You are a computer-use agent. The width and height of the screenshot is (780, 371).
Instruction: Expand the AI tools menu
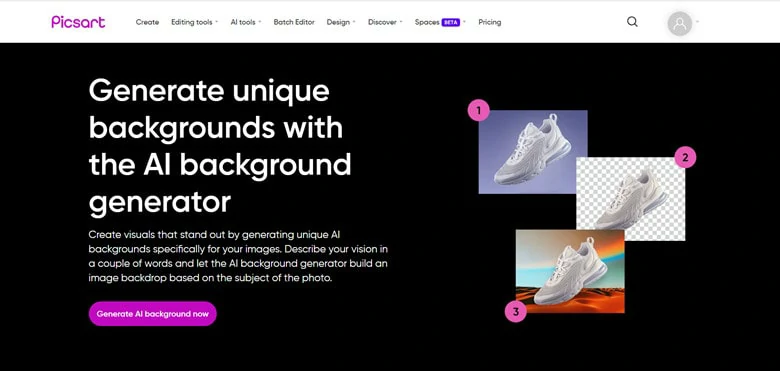tap(246, 22)
